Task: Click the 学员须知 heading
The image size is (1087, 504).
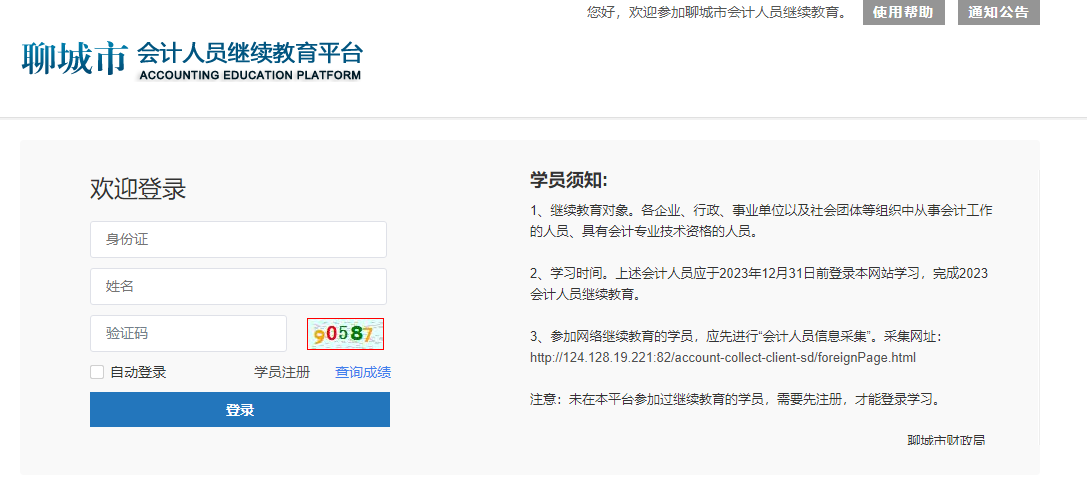Action: click(x=568, y=180)
